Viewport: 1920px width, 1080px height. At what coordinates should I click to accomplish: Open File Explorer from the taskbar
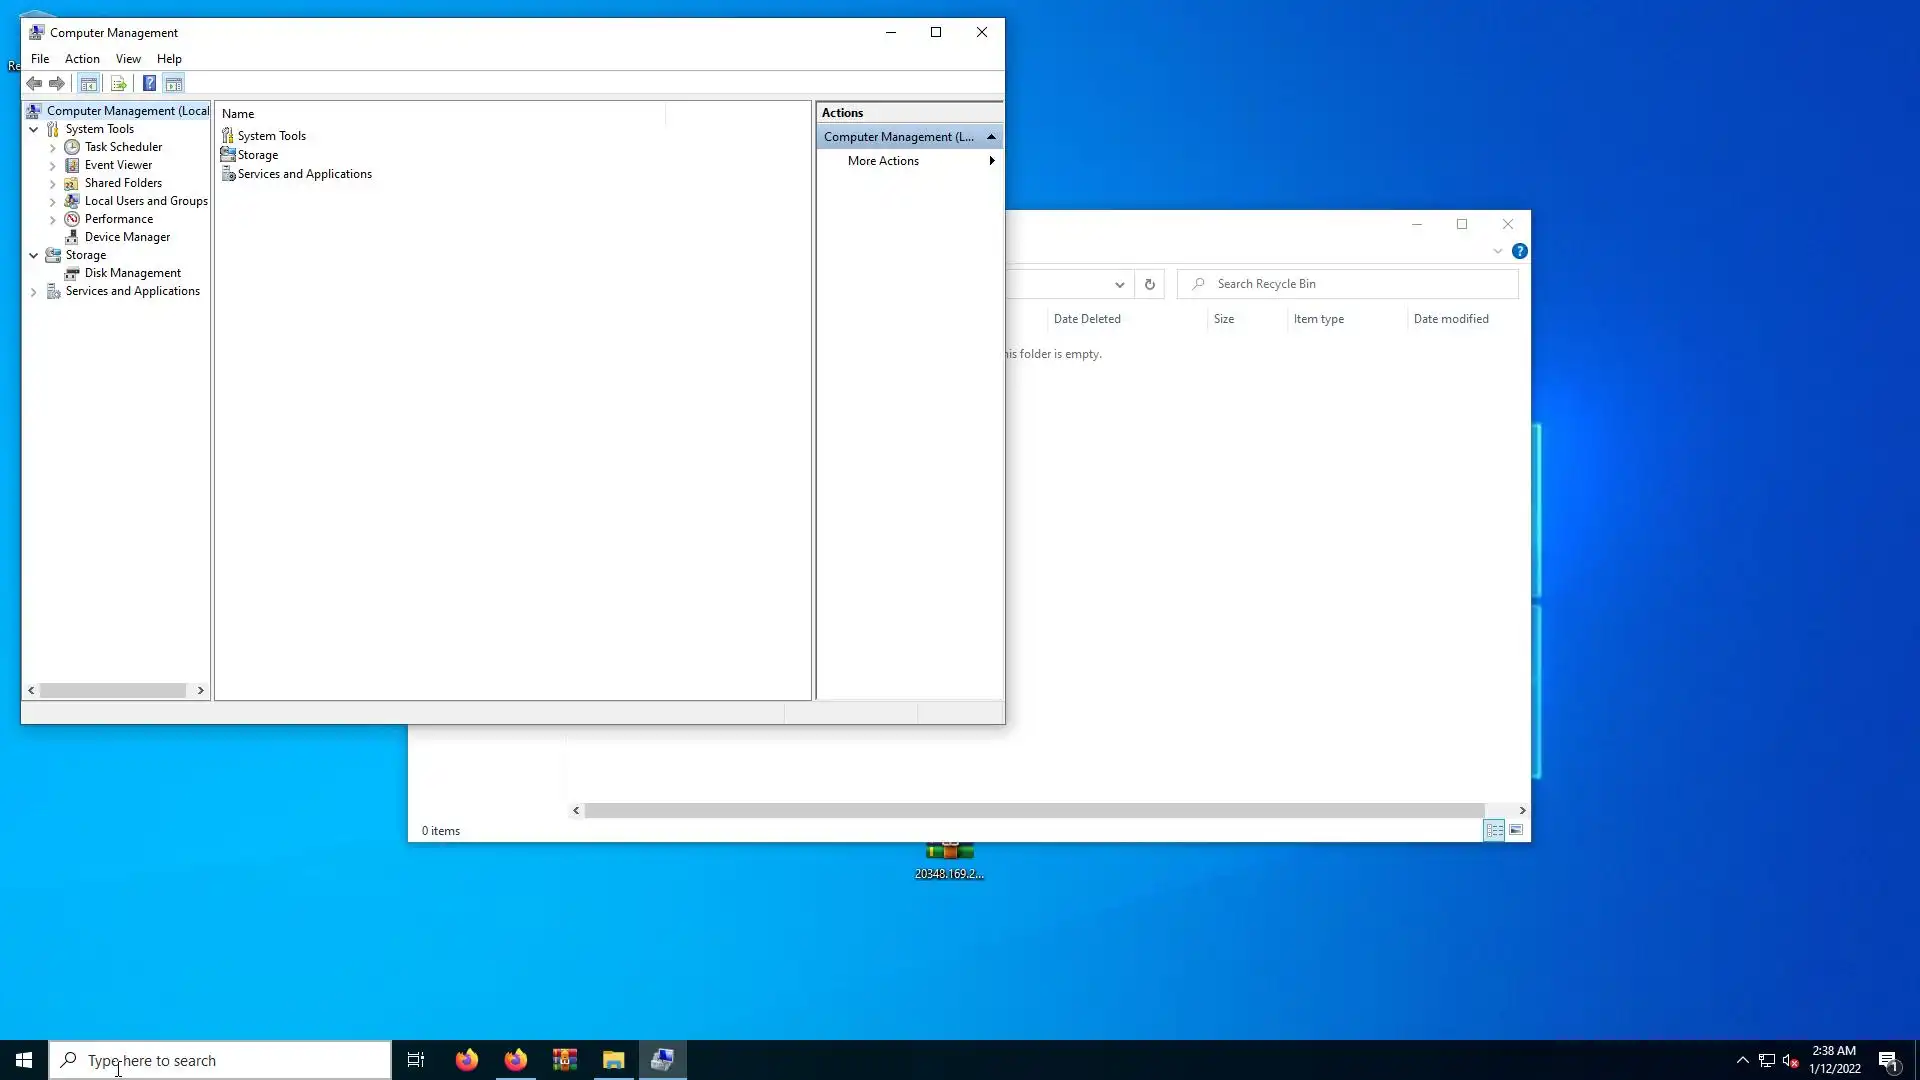click(x=613, y=1060)
